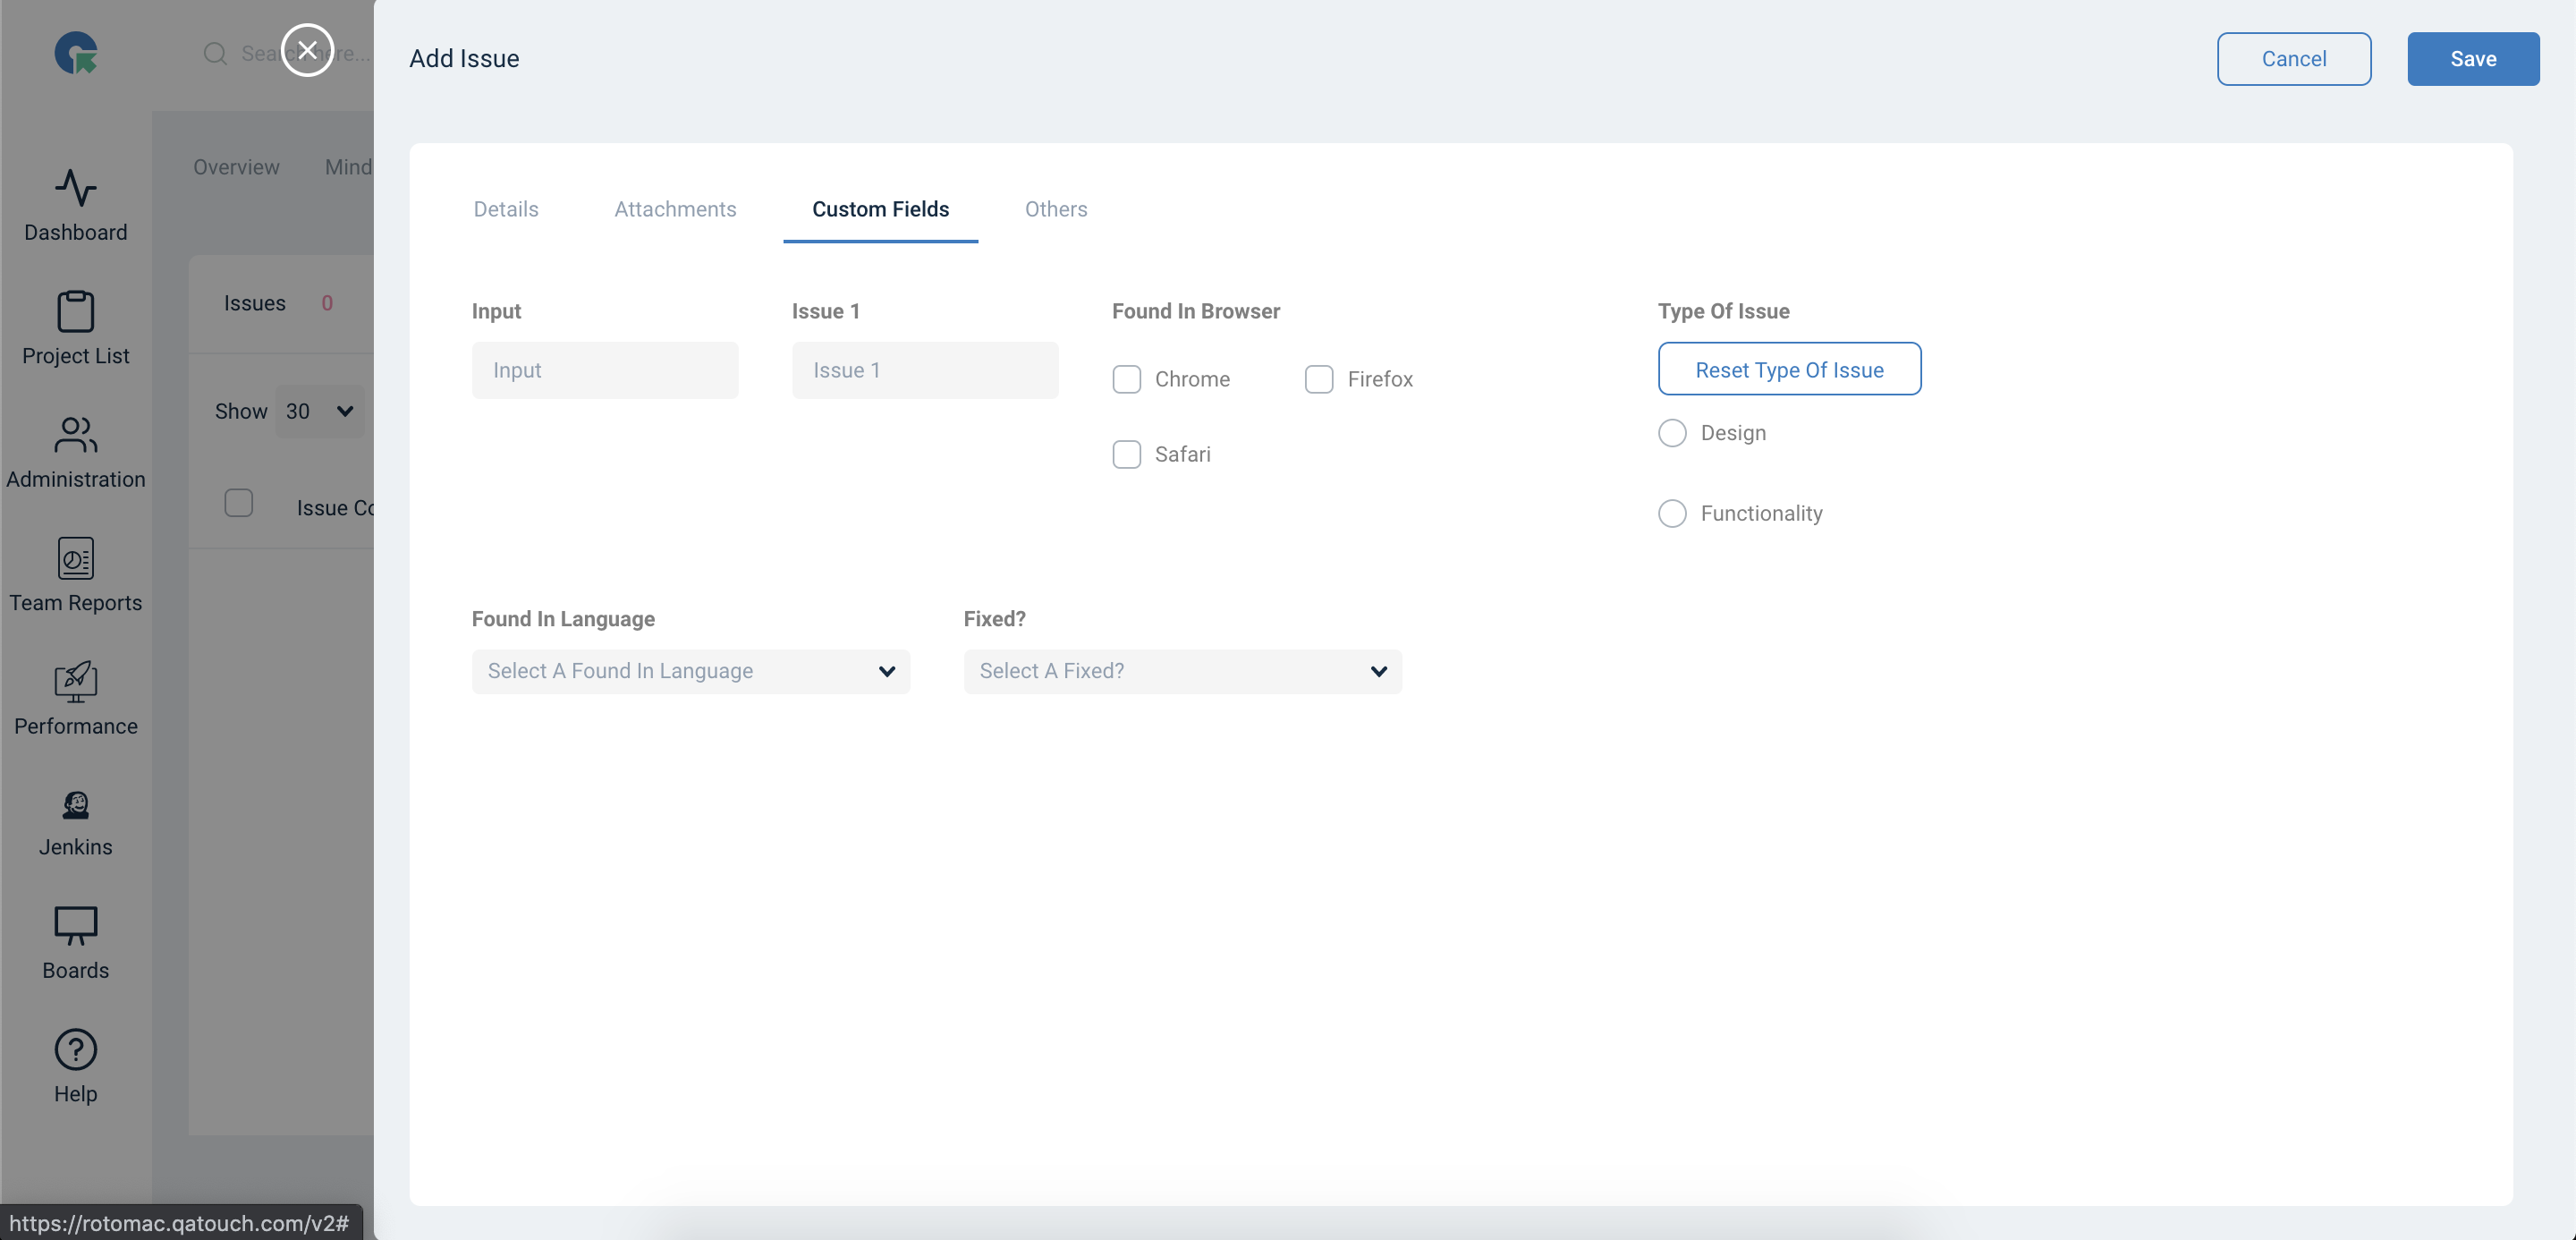Tick the select-all issues checkbox
This screenshot has height=1240, width=2576.
click(239, 502)
